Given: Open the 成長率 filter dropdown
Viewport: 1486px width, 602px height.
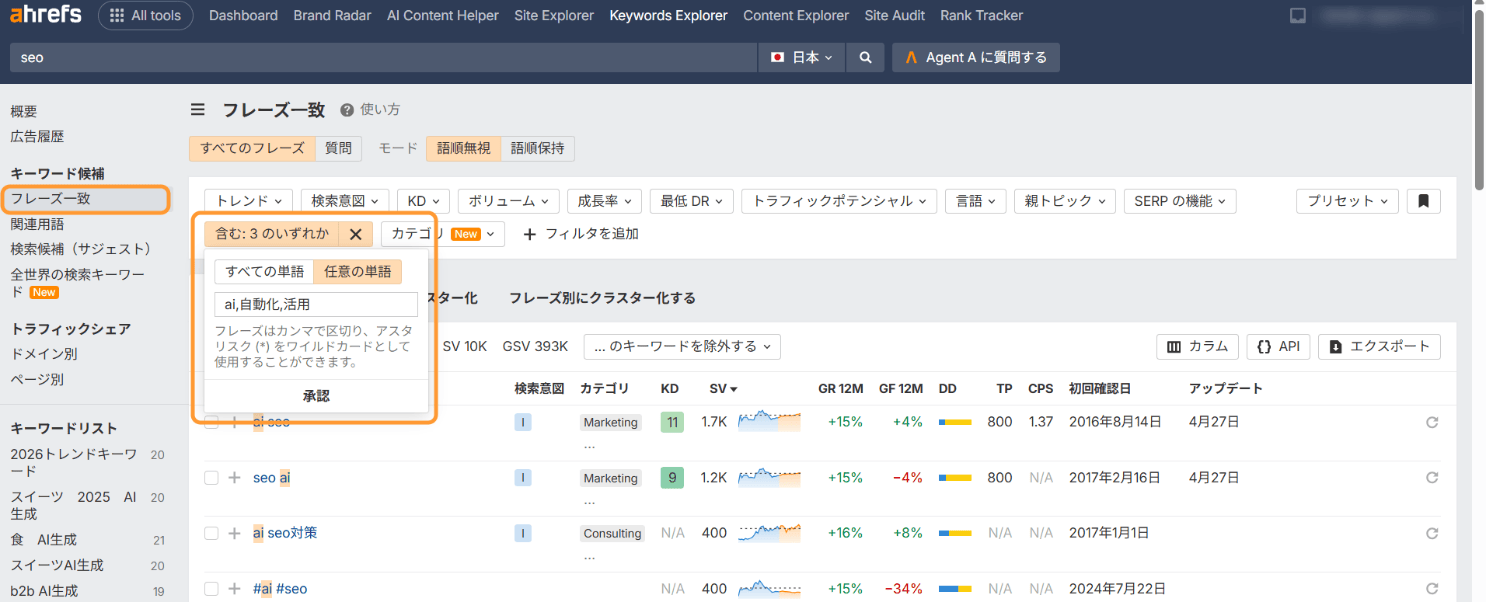Looking at the screenshot, I should [x=605, y=201].
